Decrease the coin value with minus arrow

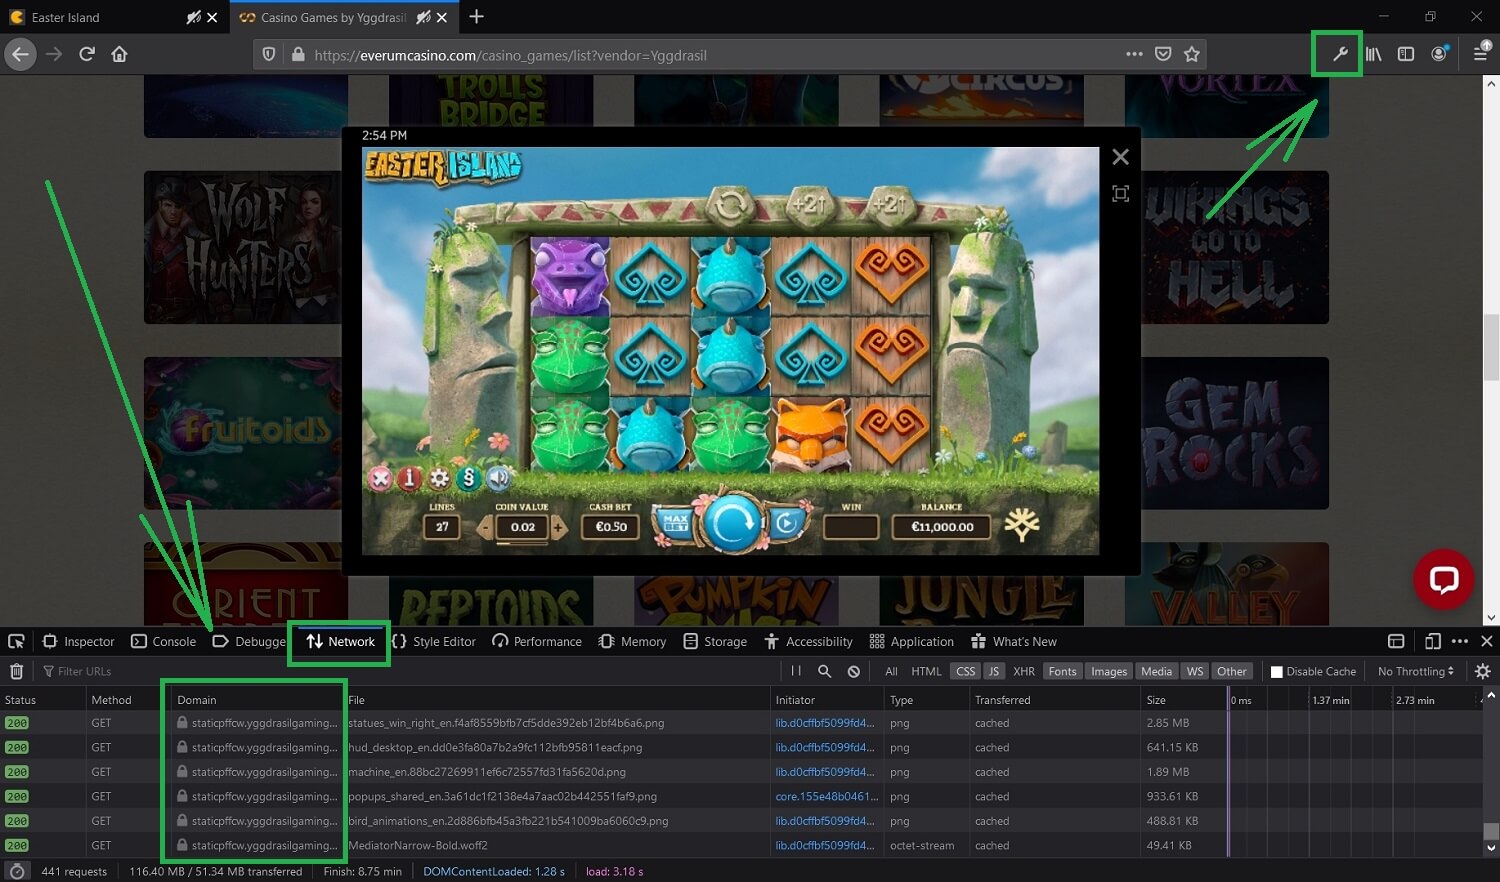pos(486,527)
